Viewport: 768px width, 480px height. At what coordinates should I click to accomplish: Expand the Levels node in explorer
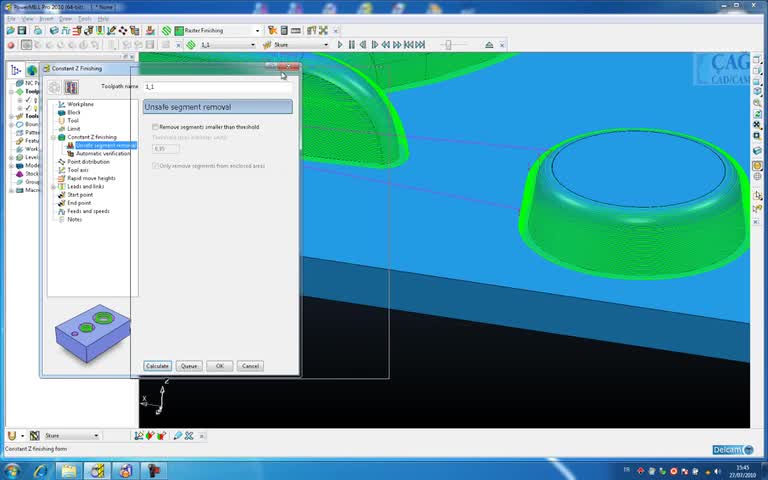[11, 158]
